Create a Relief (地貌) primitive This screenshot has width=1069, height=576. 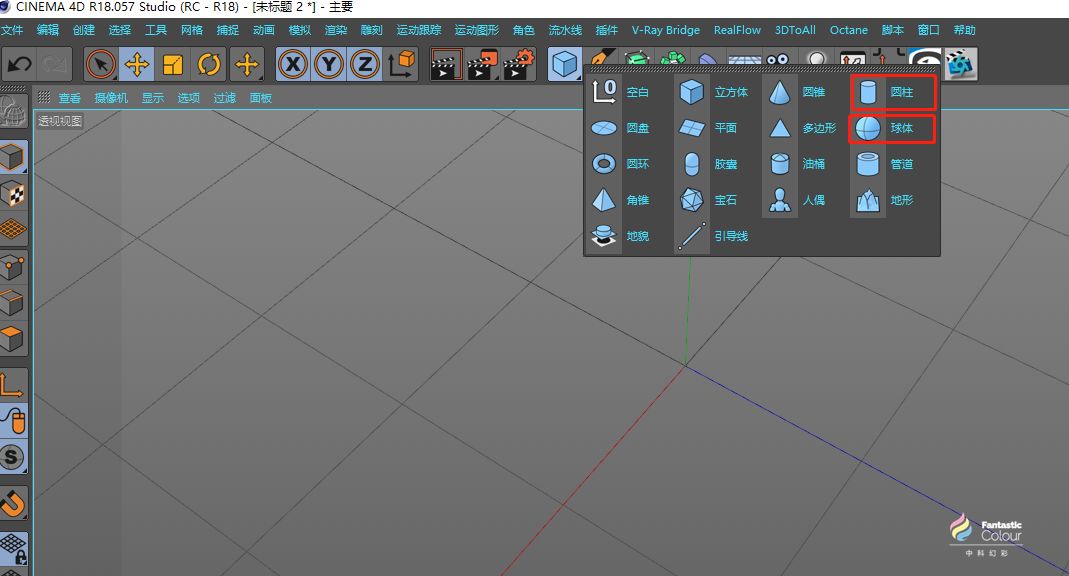point(622,237)
